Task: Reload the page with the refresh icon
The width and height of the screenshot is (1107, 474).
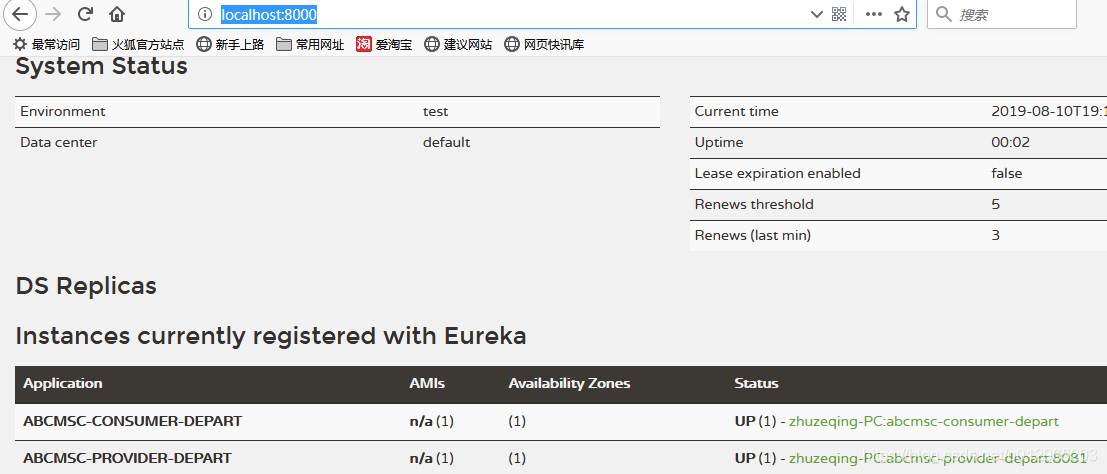Action: coord(85,14)
